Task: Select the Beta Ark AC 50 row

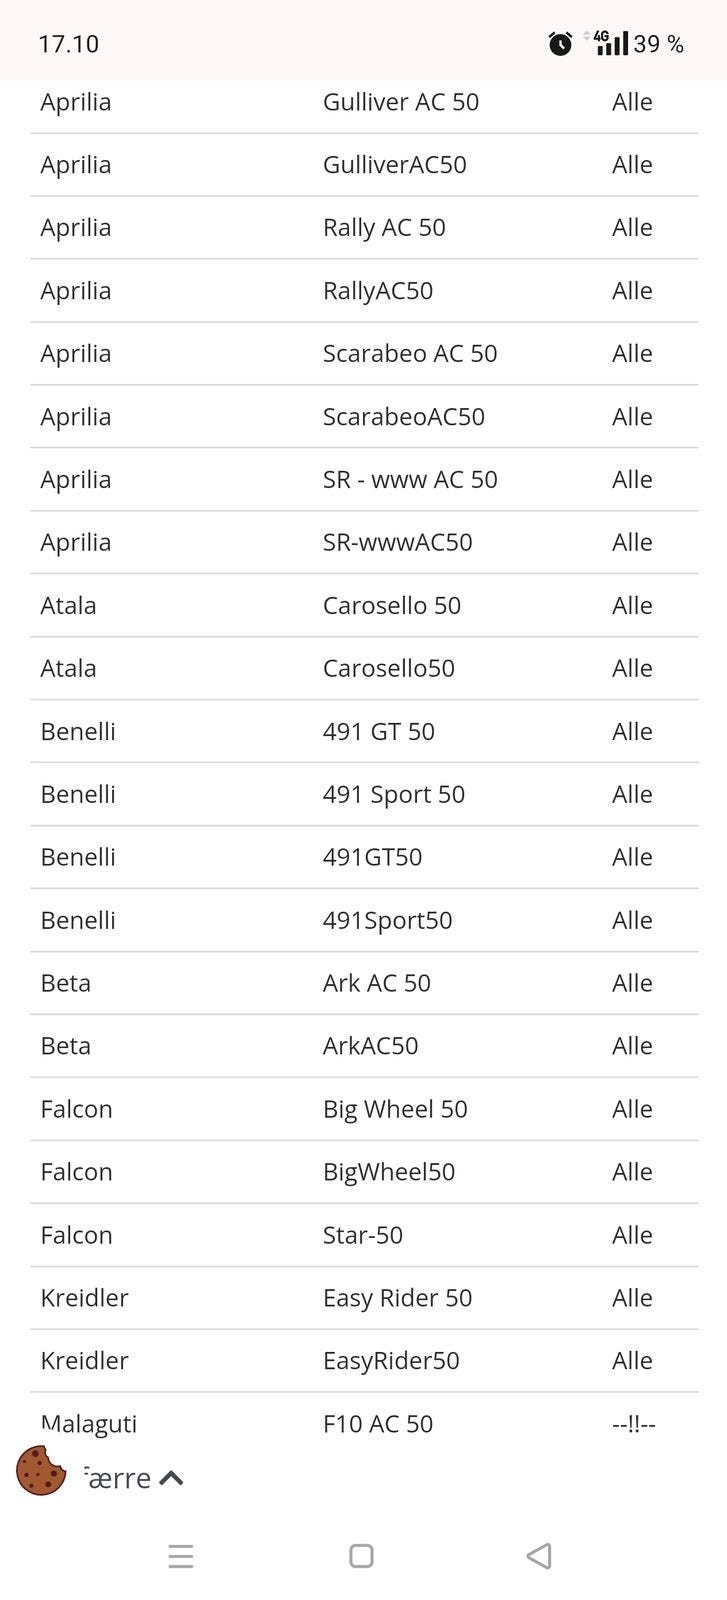Action: point(376,983)
